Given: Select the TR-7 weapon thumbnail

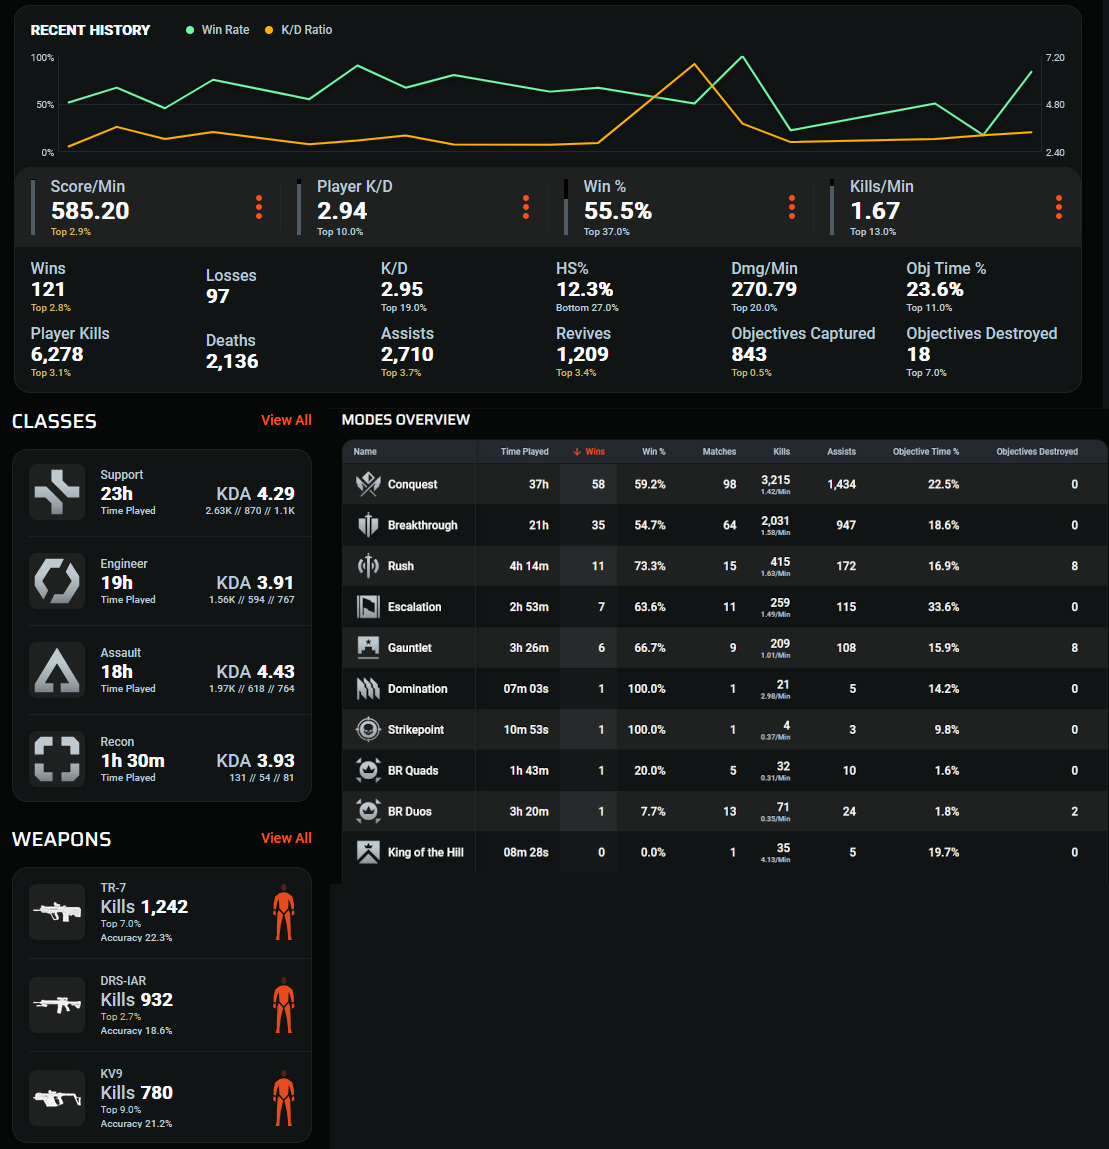Looking at the screenshot, I should (57, 912).
